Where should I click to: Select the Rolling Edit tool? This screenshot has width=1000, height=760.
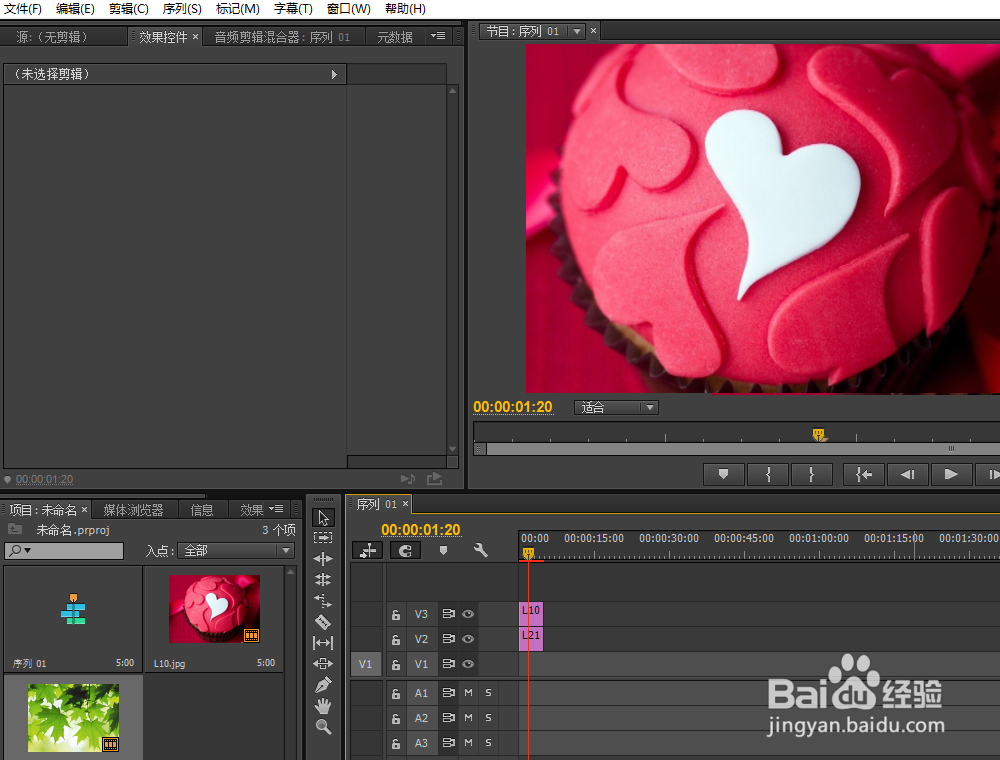[x=323, y=580]
